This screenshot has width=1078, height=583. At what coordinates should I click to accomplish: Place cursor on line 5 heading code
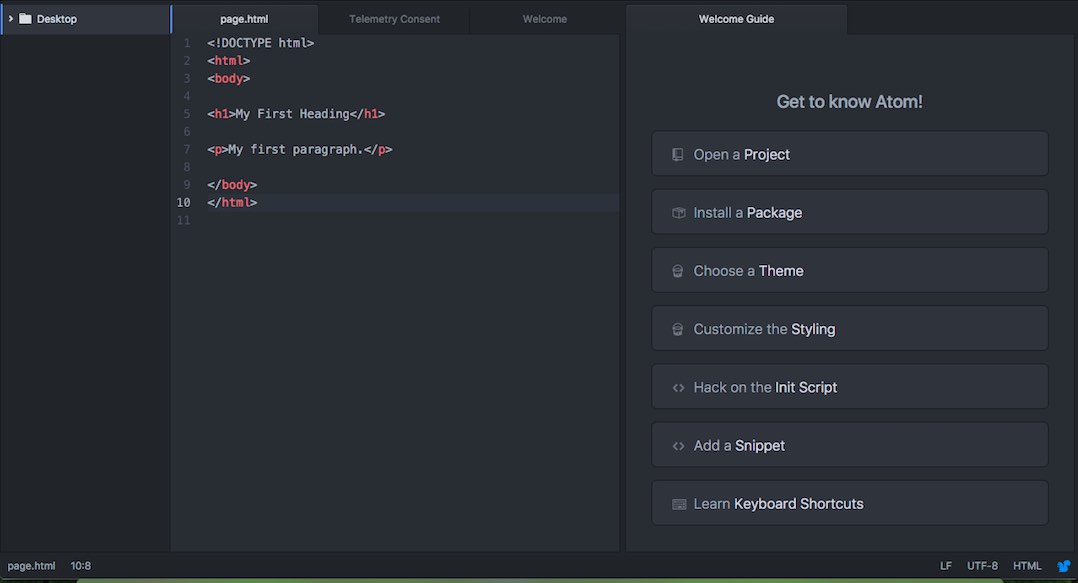296,114
